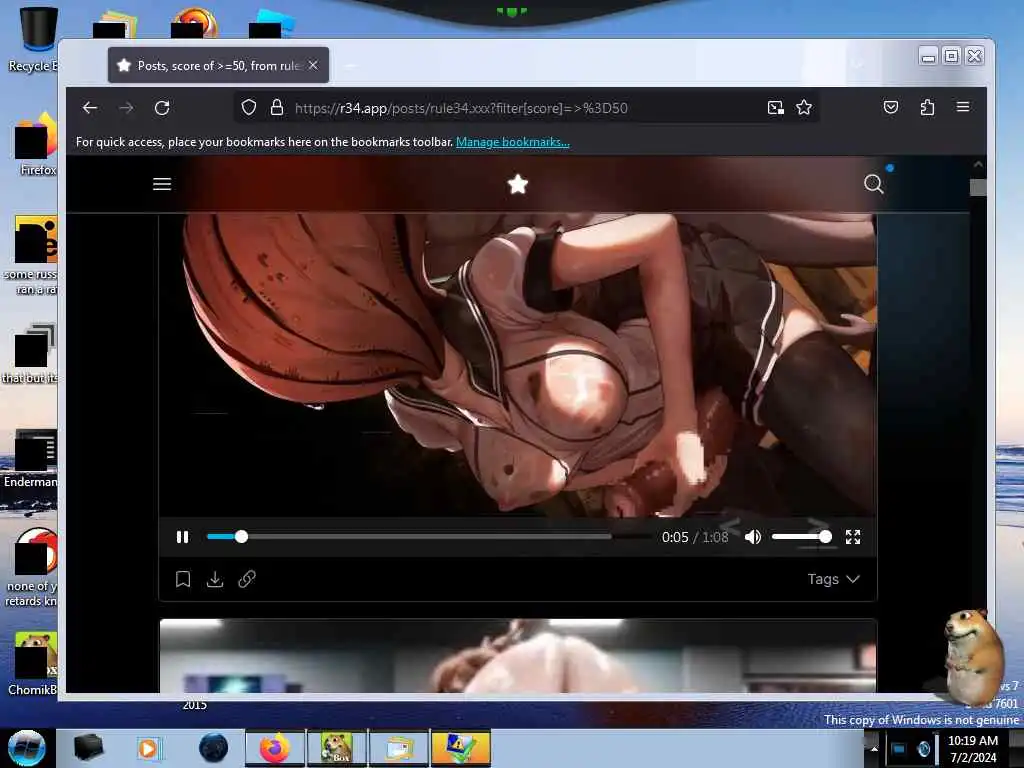The image size is (1024, 768).
Task: Click the video progress seek bar
Action: pos(427,537)
